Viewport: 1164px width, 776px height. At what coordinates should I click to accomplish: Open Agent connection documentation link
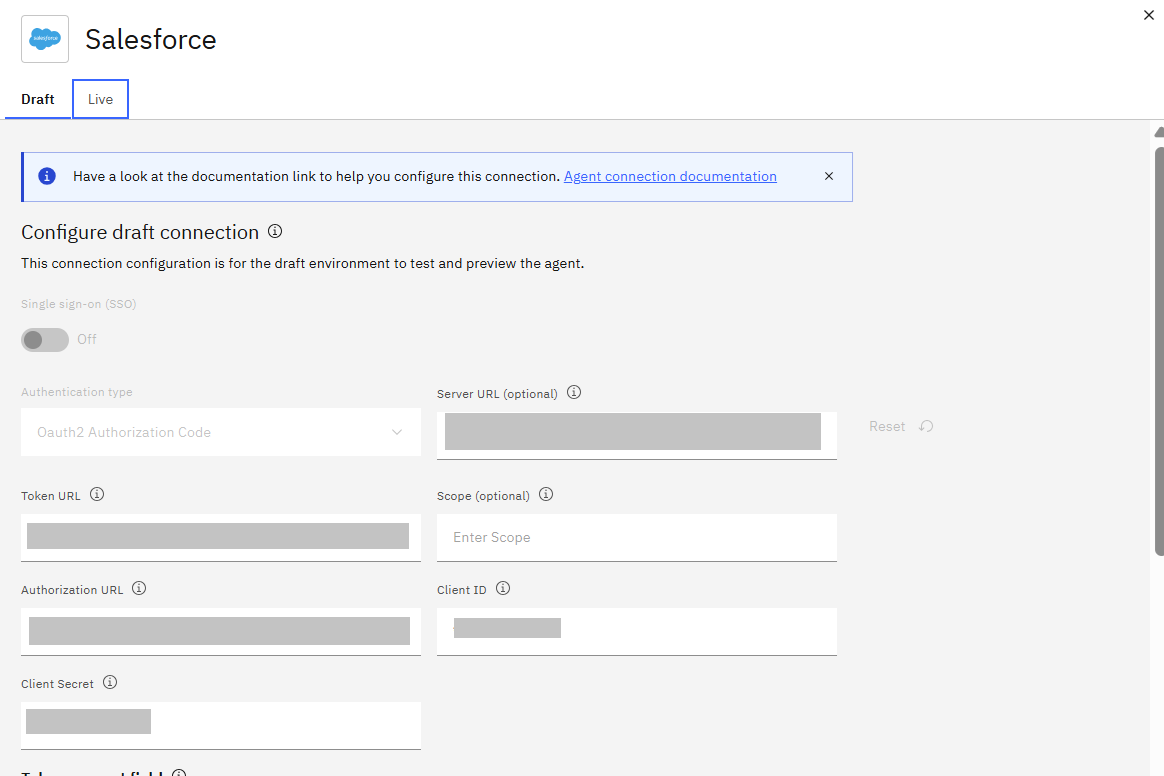click(670, 176)
